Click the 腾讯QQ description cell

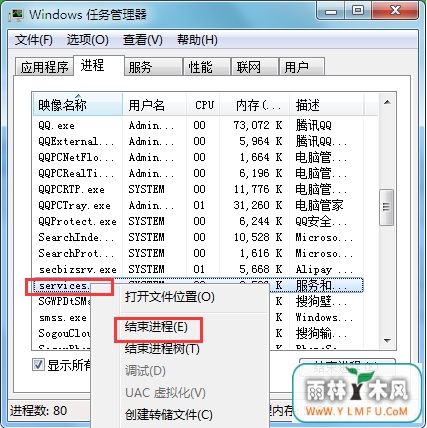point(313,125)
